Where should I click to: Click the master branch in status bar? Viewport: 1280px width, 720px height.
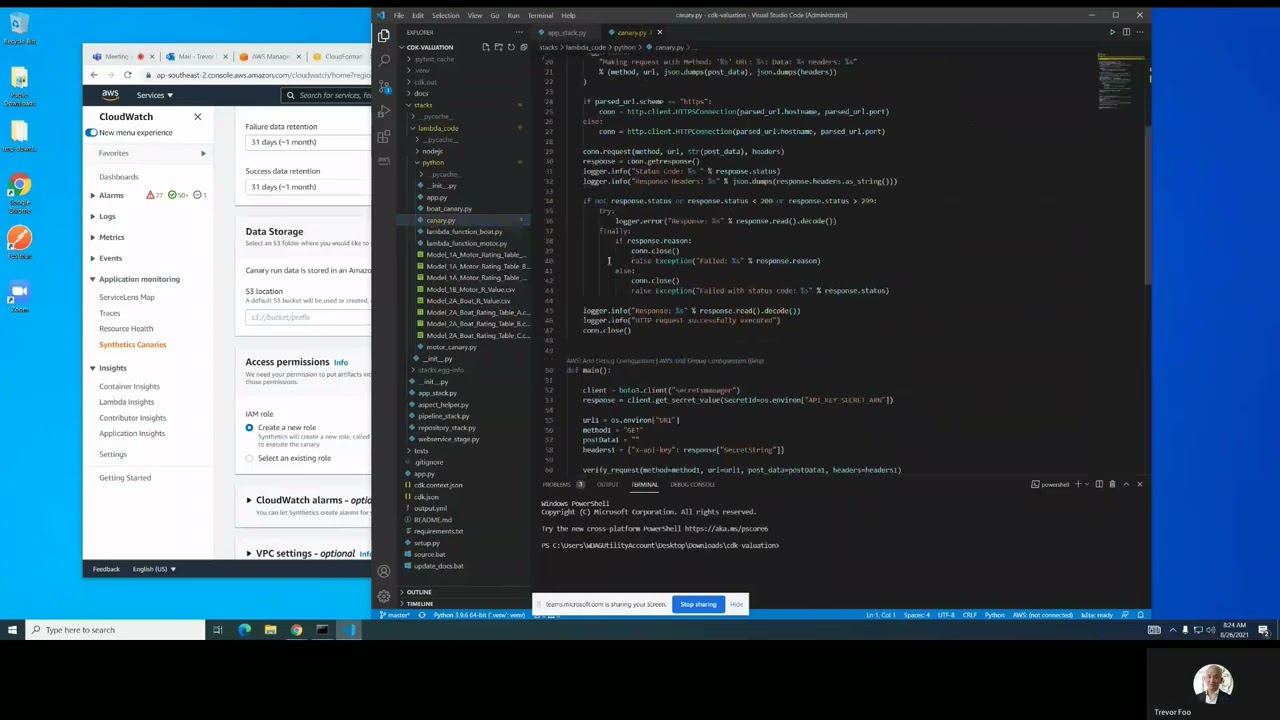point(397,615)
